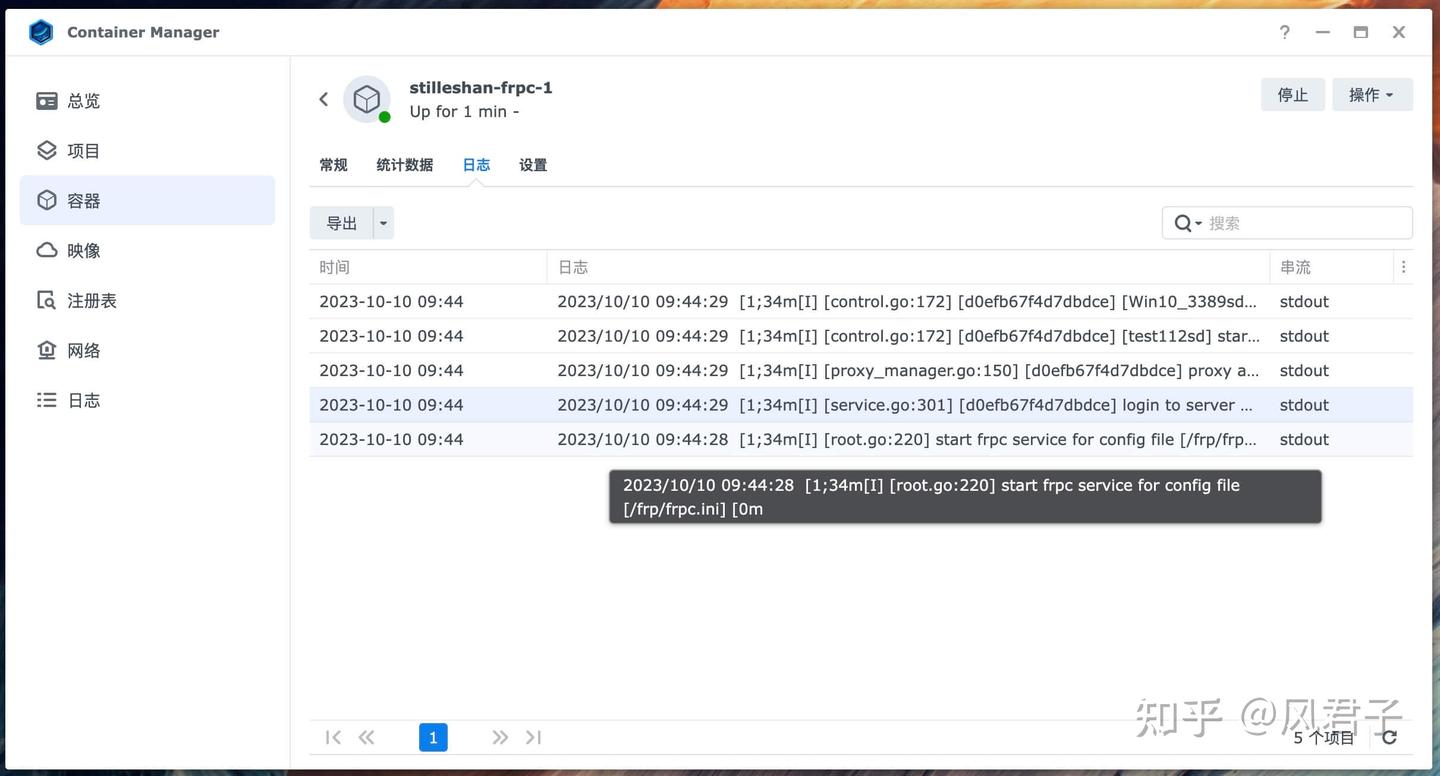Open the column options three-dot menu

(x=1404, y=267)
